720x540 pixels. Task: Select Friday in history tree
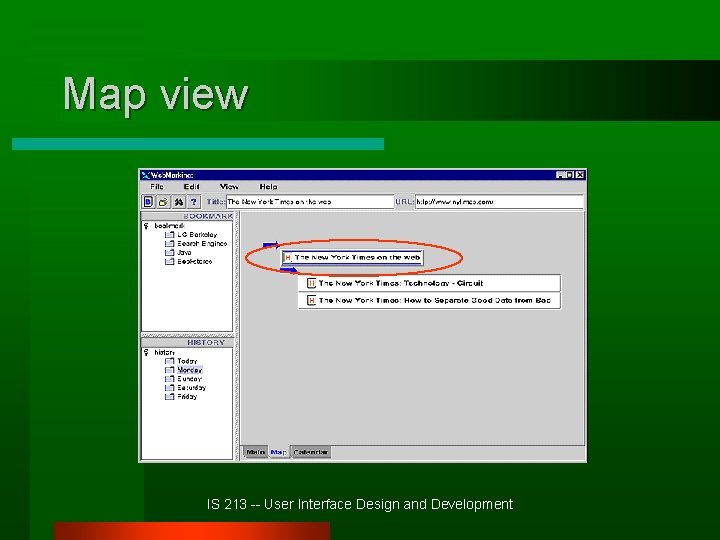(x=187, y=397)
